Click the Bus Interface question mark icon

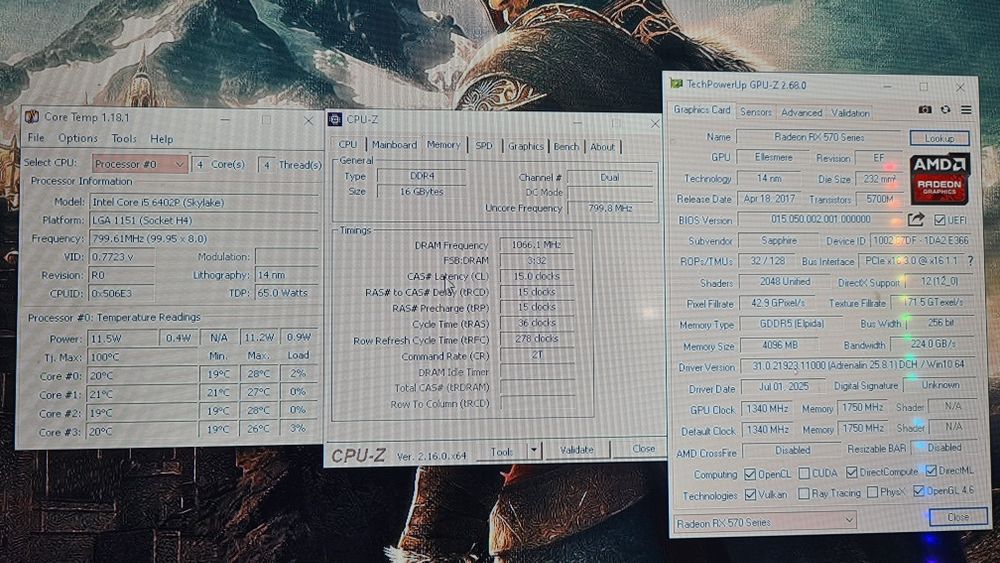970,260
